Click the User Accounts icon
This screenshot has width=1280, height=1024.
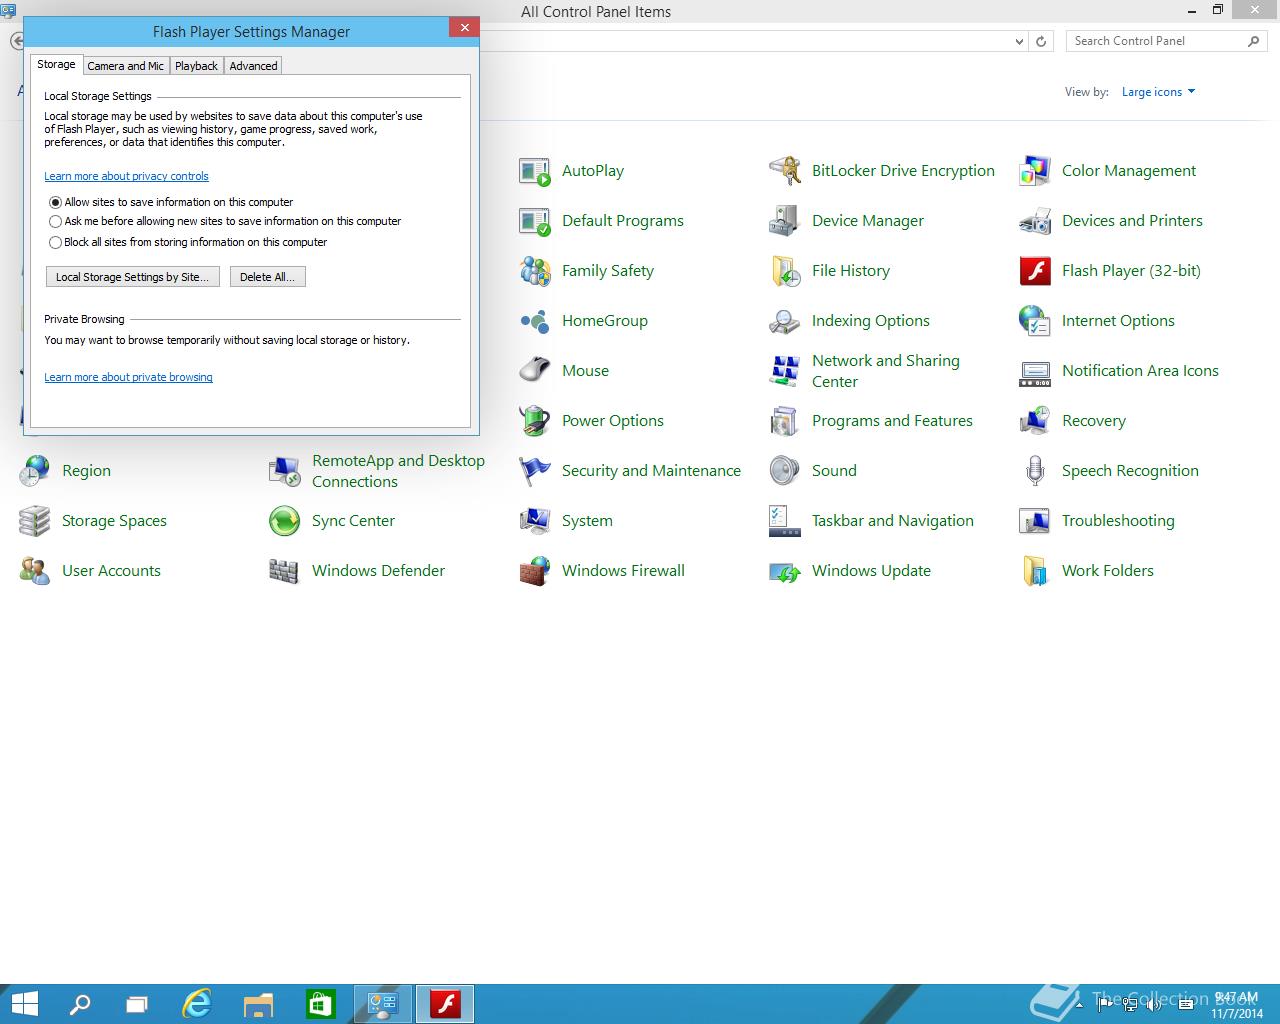pyautogui.click(x=35, y=571)
